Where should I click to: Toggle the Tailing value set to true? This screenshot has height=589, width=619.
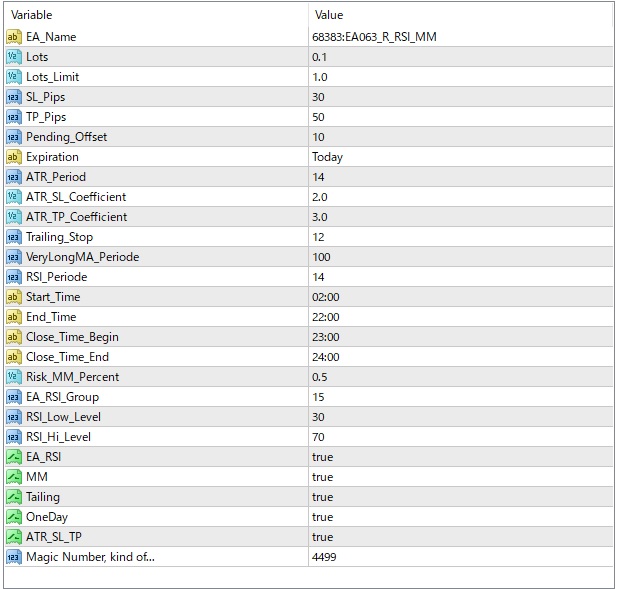(x=323, y=497)
